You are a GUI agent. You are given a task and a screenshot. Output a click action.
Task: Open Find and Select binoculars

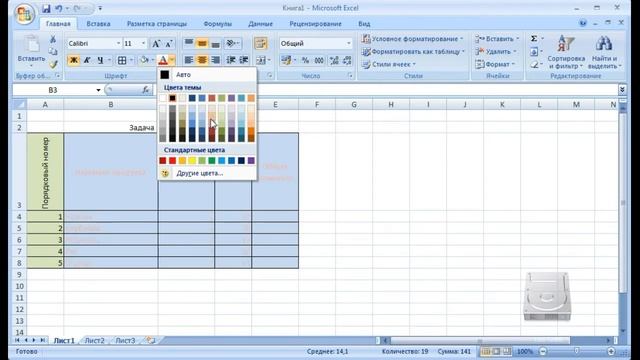point(604,52)
